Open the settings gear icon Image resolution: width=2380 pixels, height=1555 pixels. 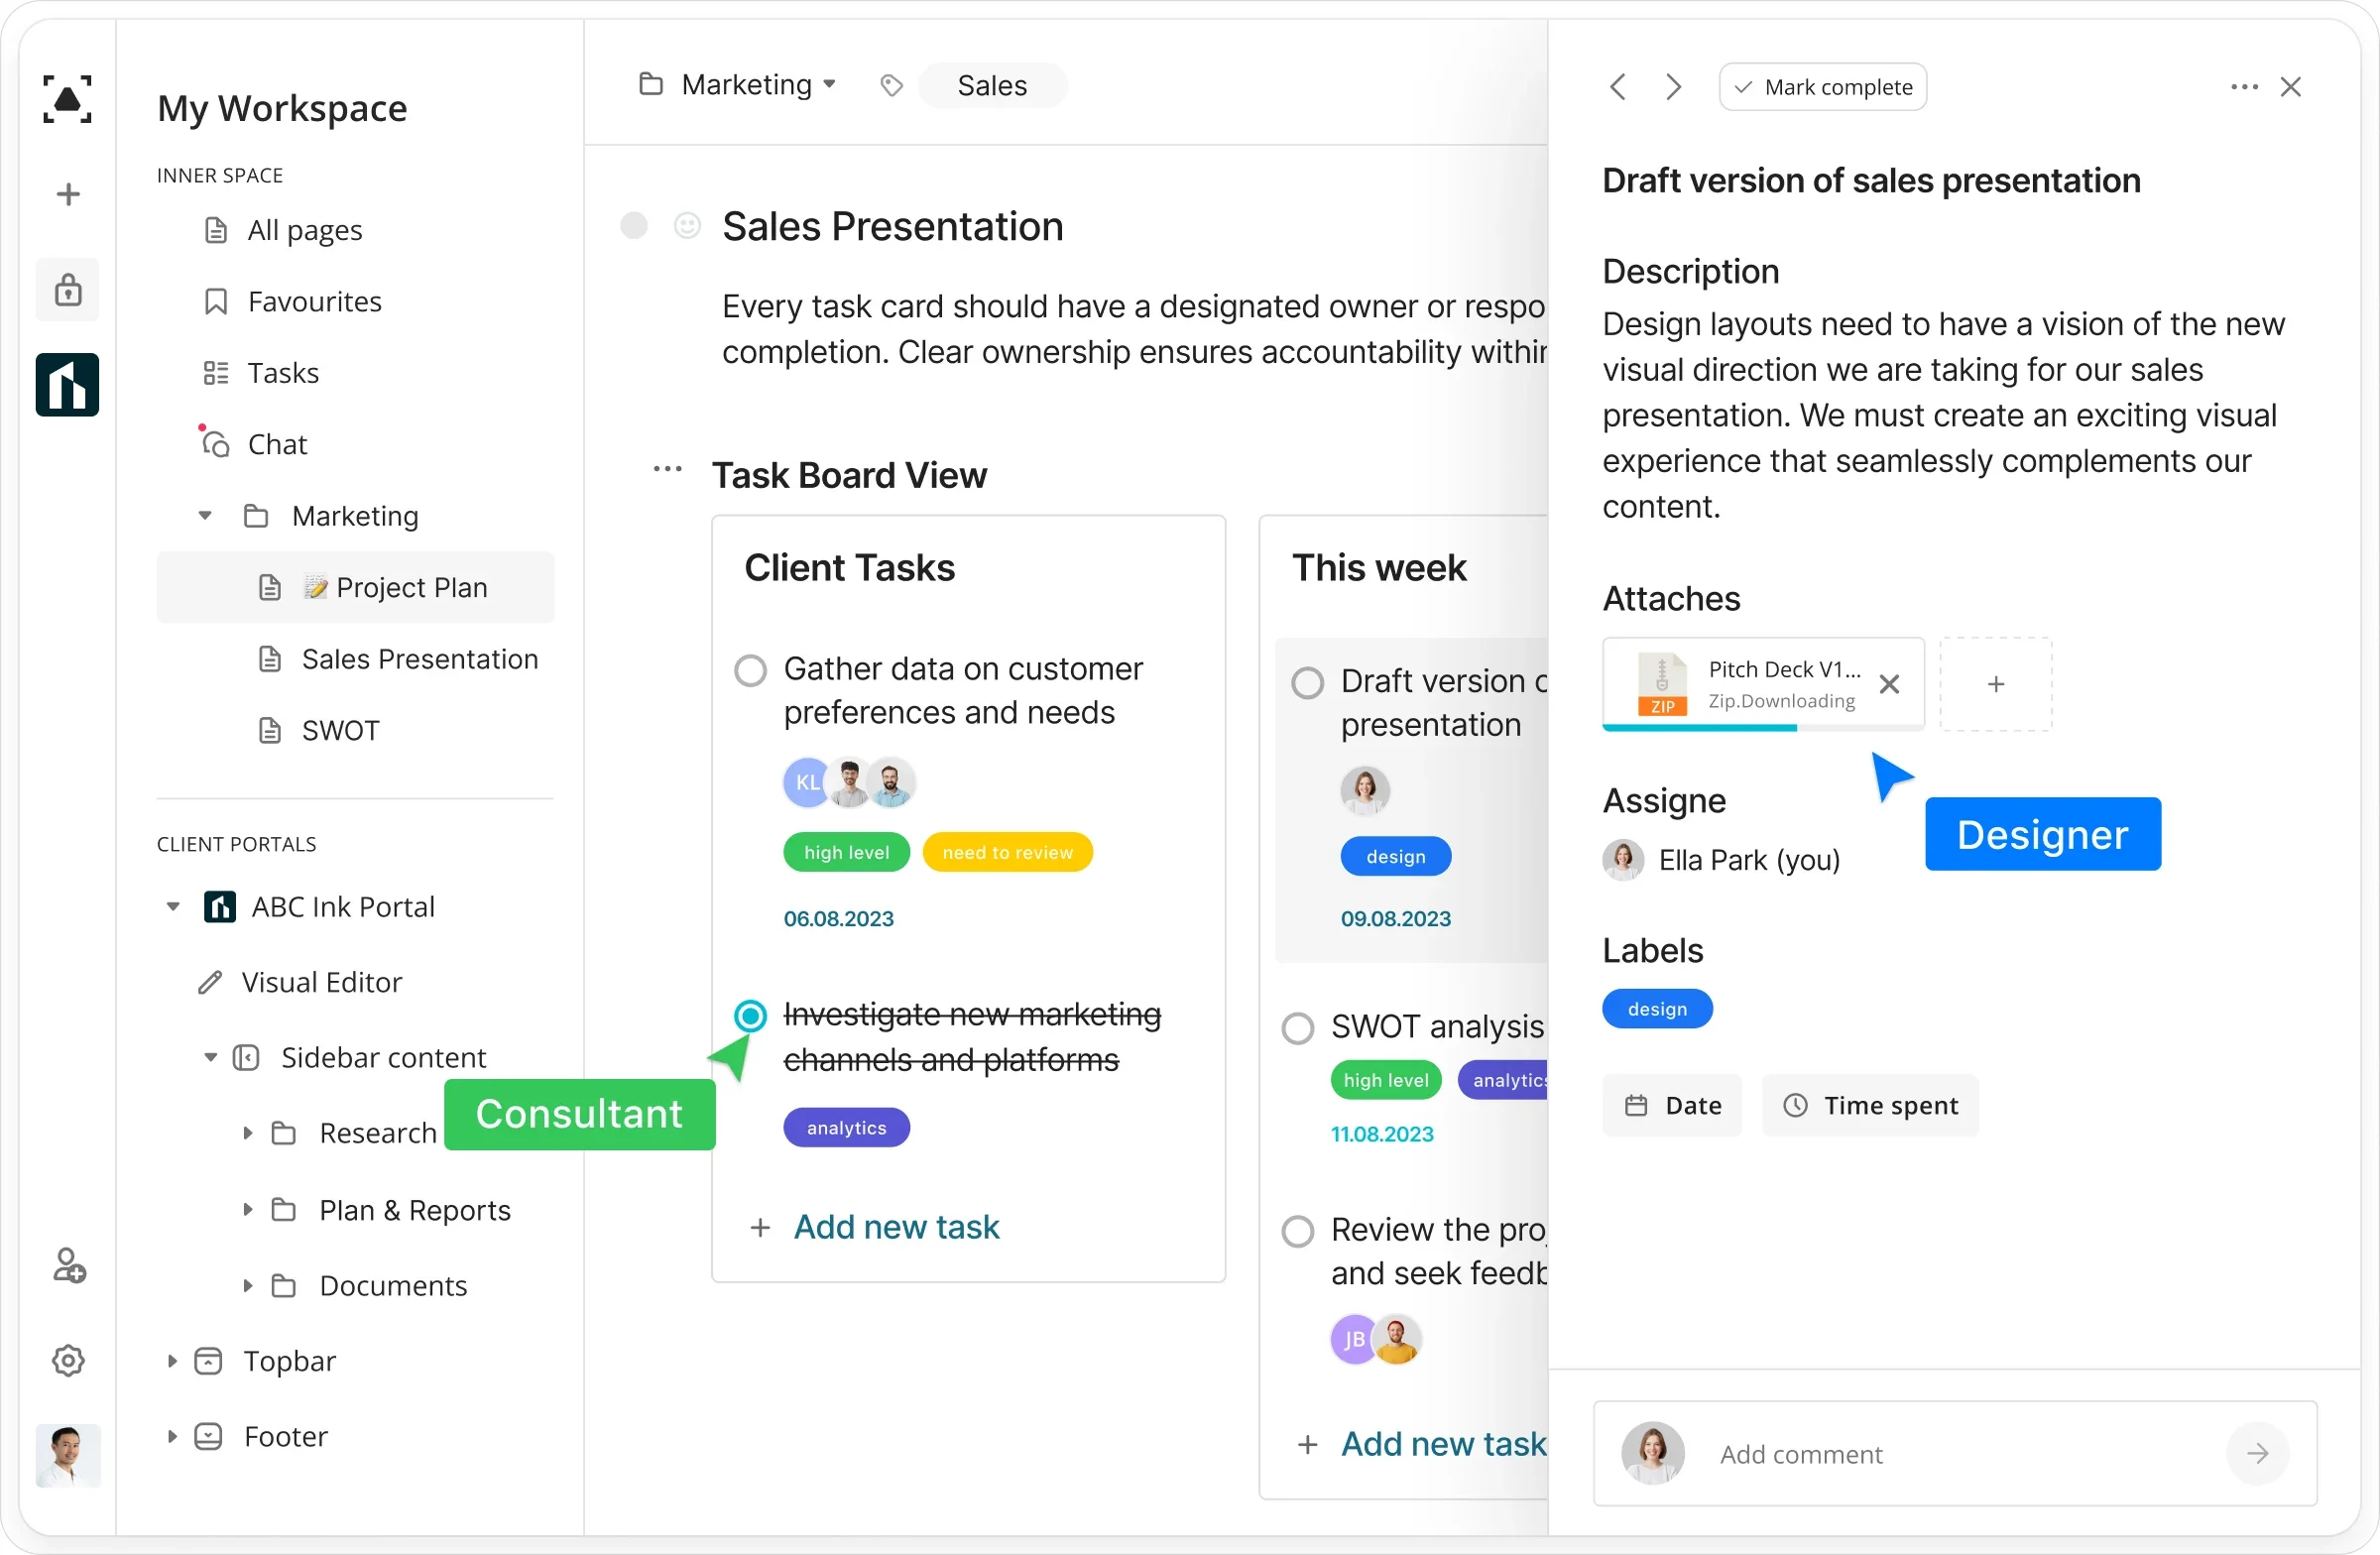68,1360
